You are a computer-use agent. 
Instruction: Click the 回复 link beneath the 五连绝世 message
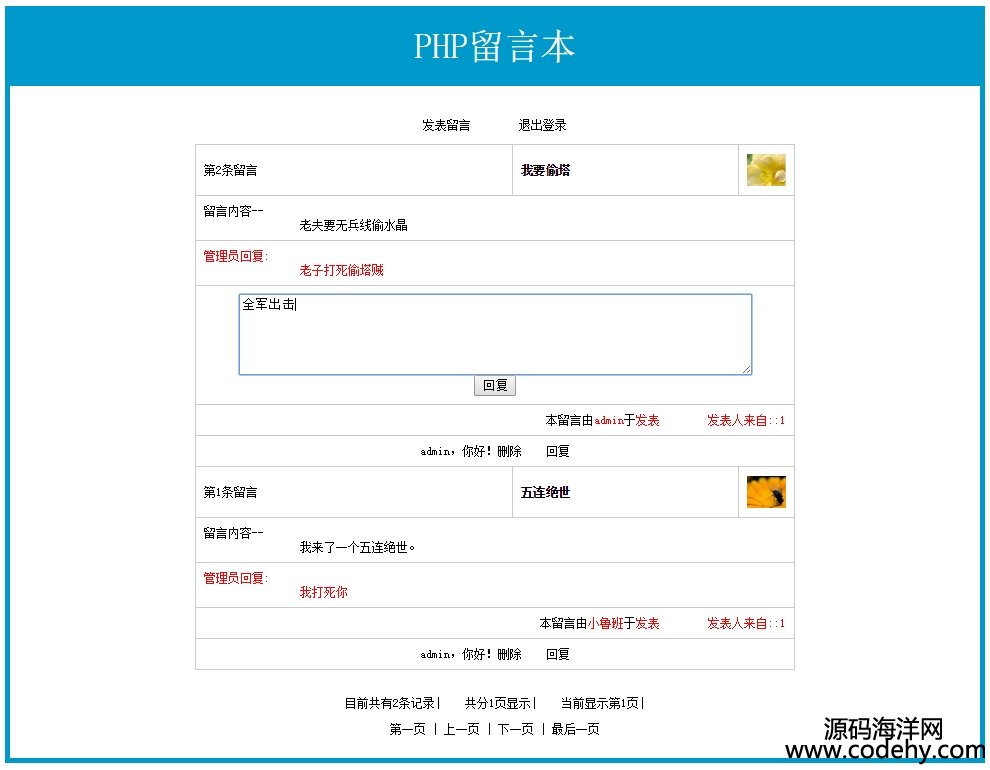point(557,655)
